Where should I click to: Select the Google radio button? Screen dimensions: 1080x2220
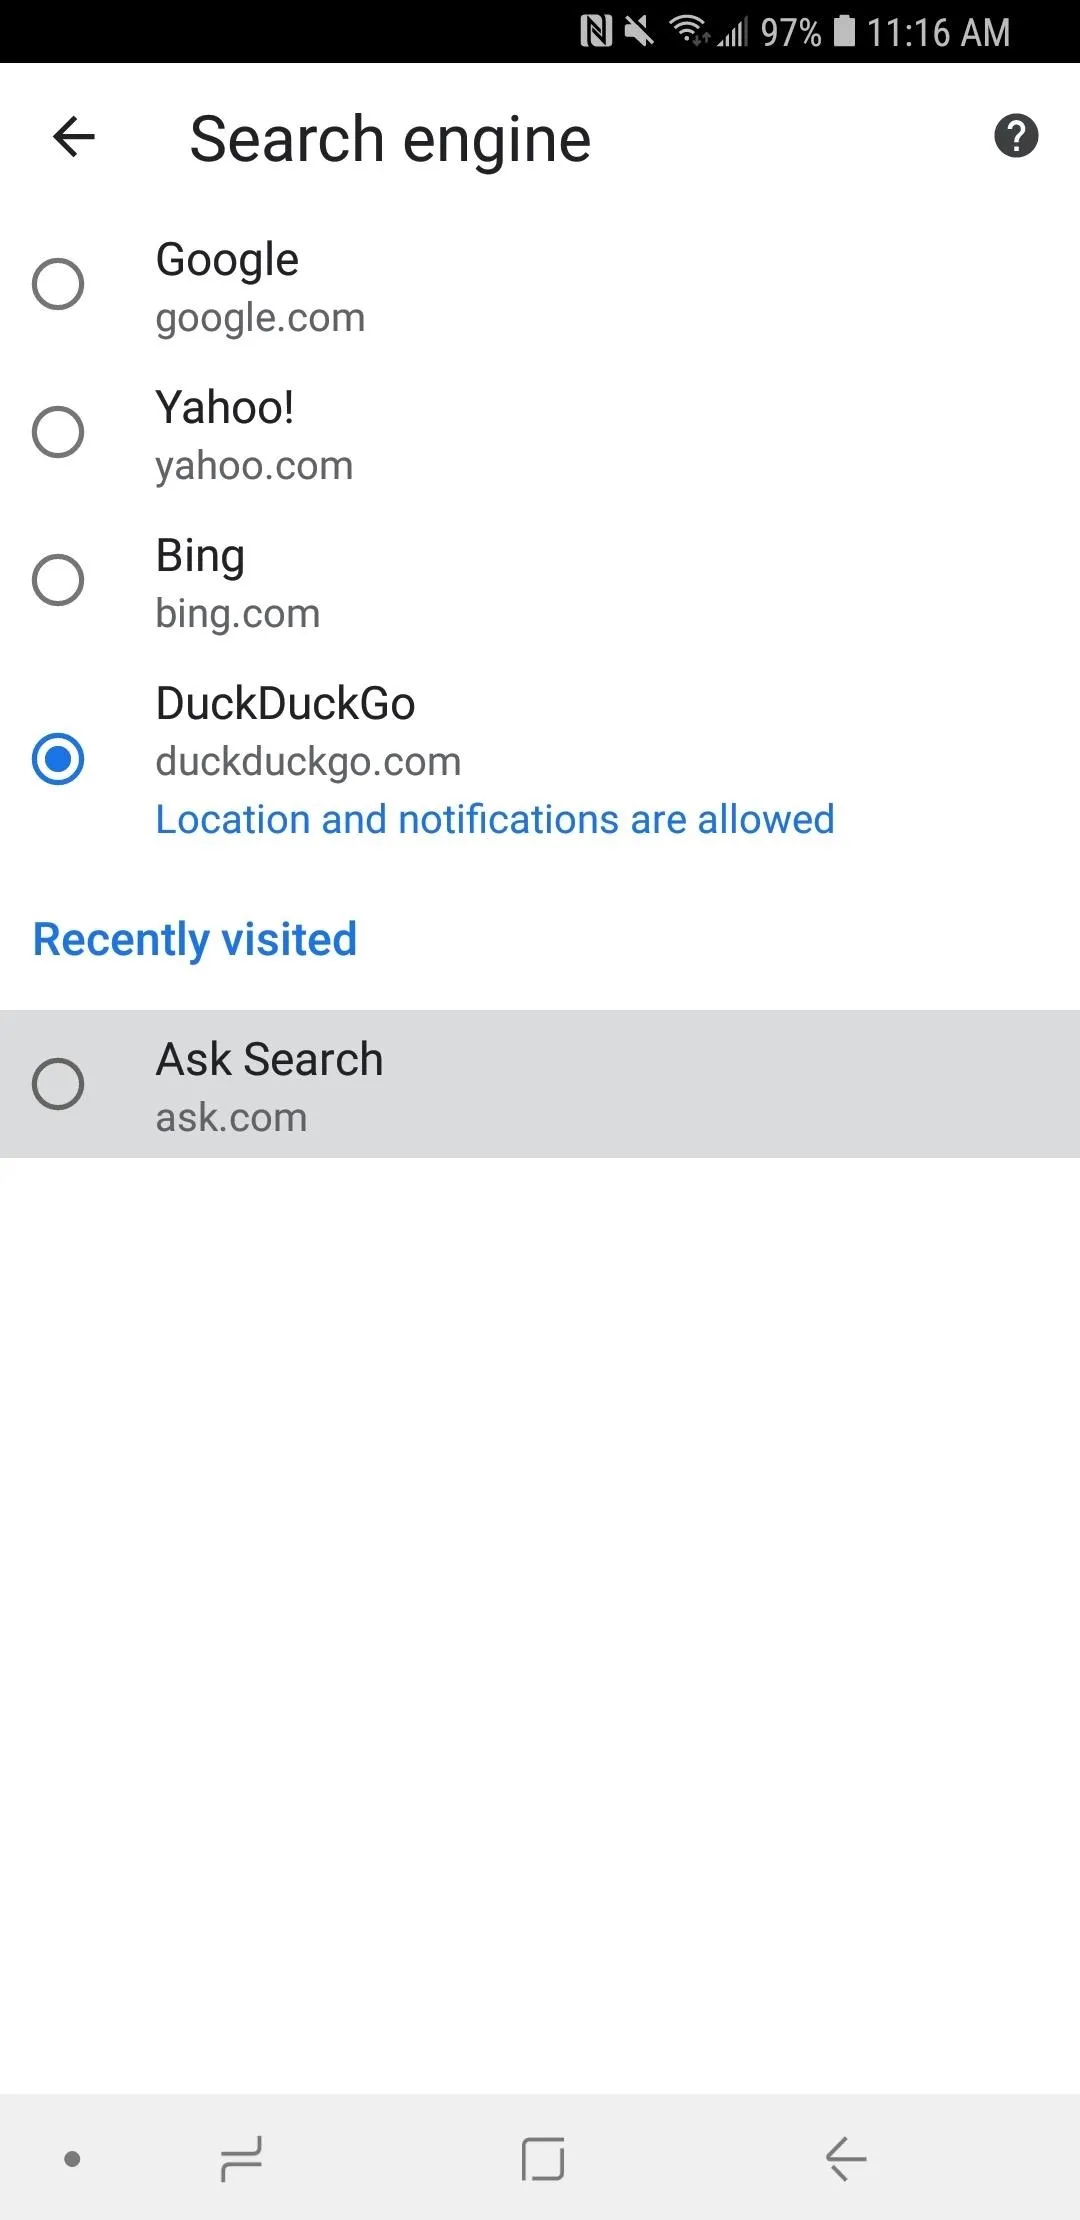tap(58, 284)
